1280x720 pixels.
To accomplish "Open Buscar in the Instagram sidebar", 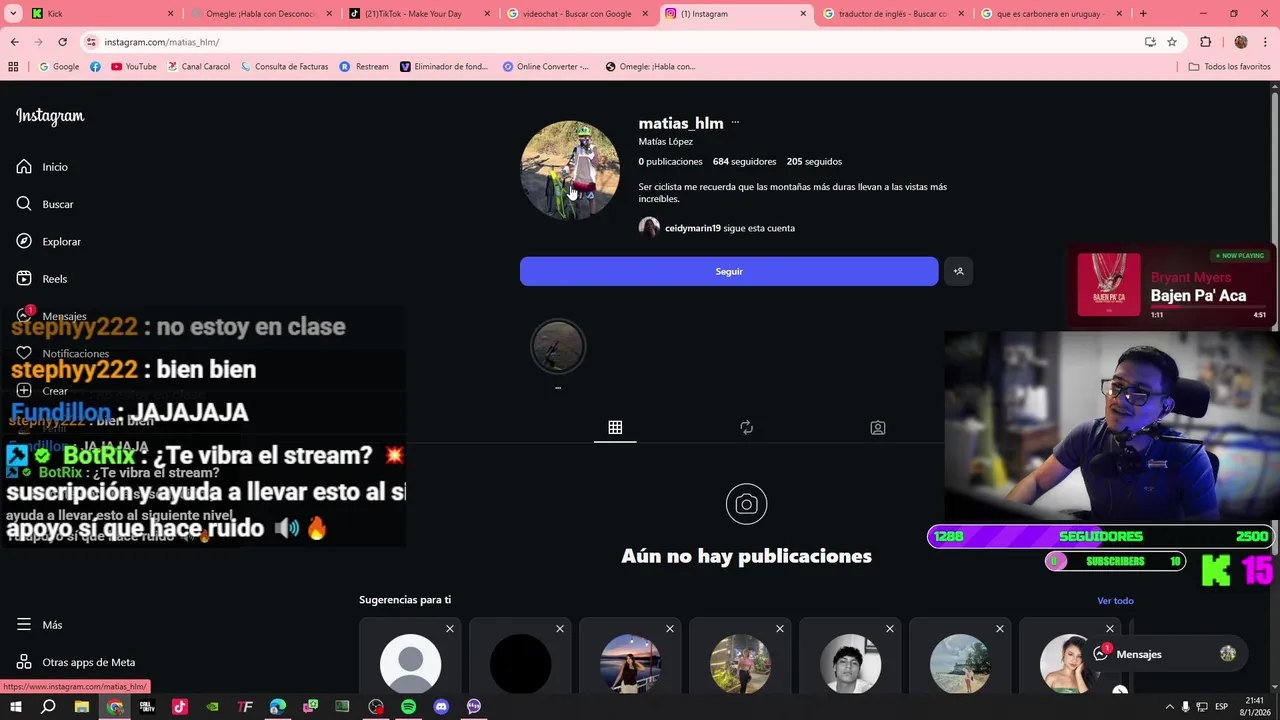I will [x=44, y=204].
